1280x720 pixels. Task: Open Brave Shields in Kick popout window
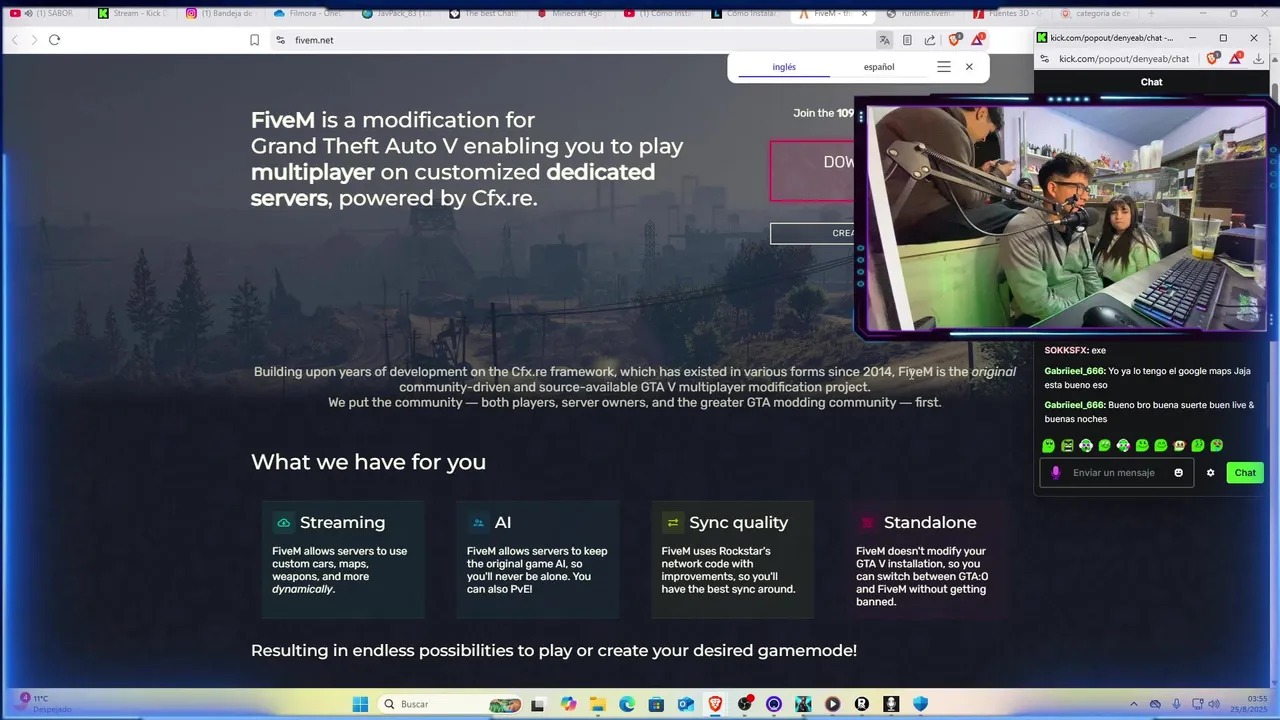tap(1212, 59)
